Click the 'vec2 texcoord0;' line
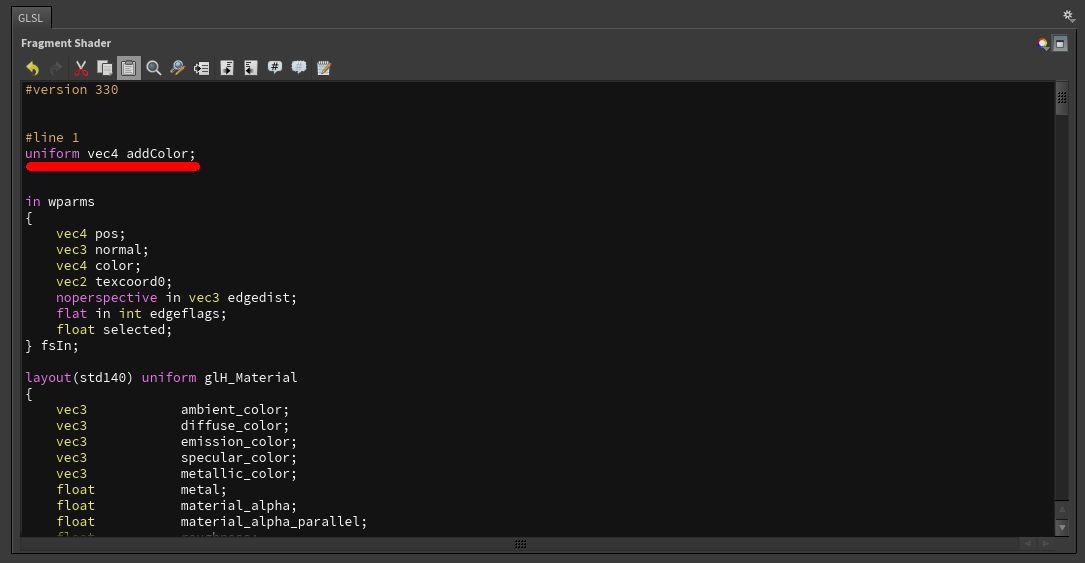Screen dimensions: 1085x563 coord(114,282)
